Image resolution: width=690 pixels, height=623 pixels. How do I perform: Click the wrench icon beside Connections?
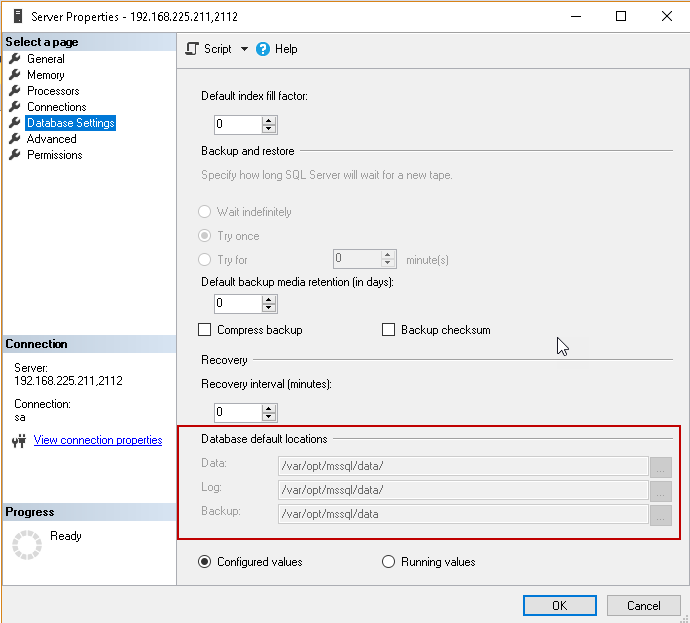[x=15, y=106]
